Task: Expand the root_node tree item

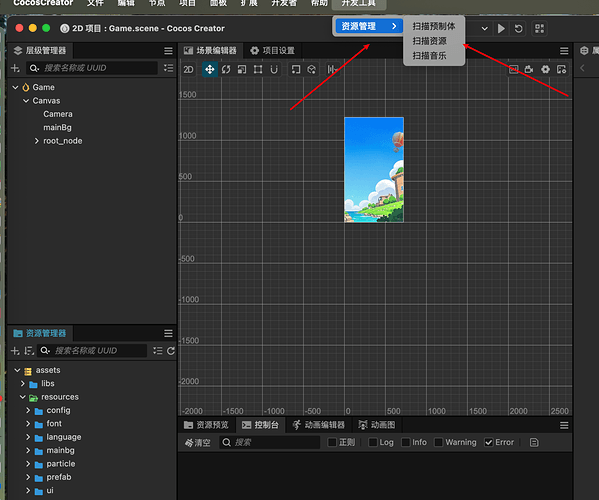Action: 37,141
